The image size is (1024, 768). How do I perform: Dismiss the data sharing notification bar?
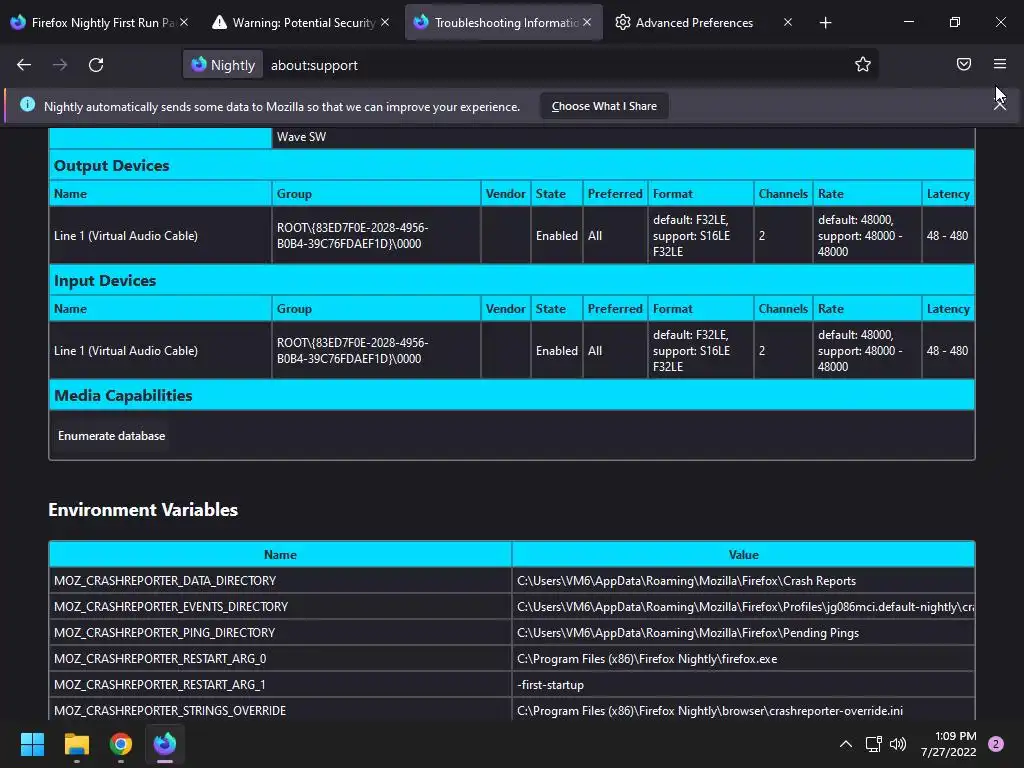[x=1000, y=106]
